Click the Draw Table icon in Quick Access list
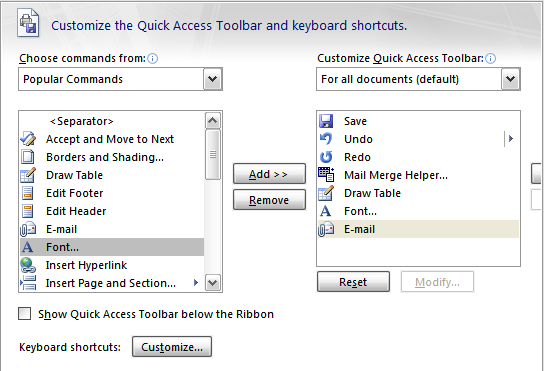 click(x=326, y=193)
